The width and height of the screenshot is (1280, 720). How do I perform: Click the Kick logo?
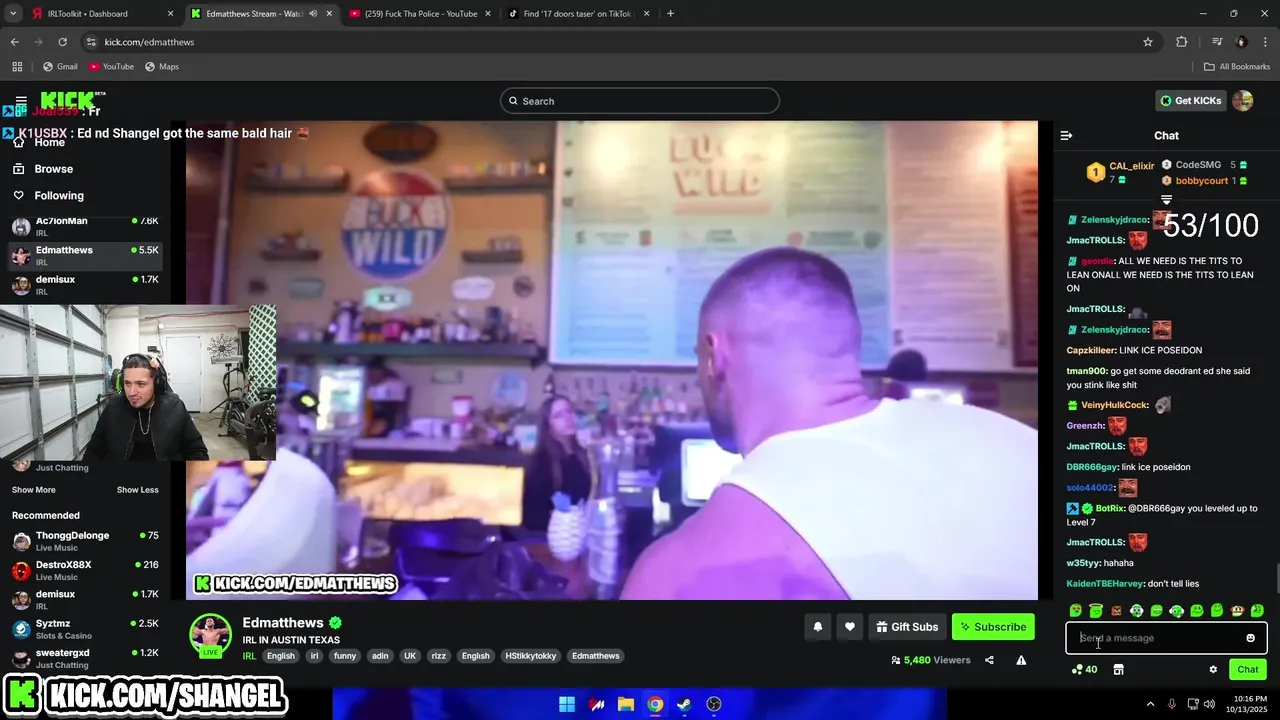tap(68, 99)
